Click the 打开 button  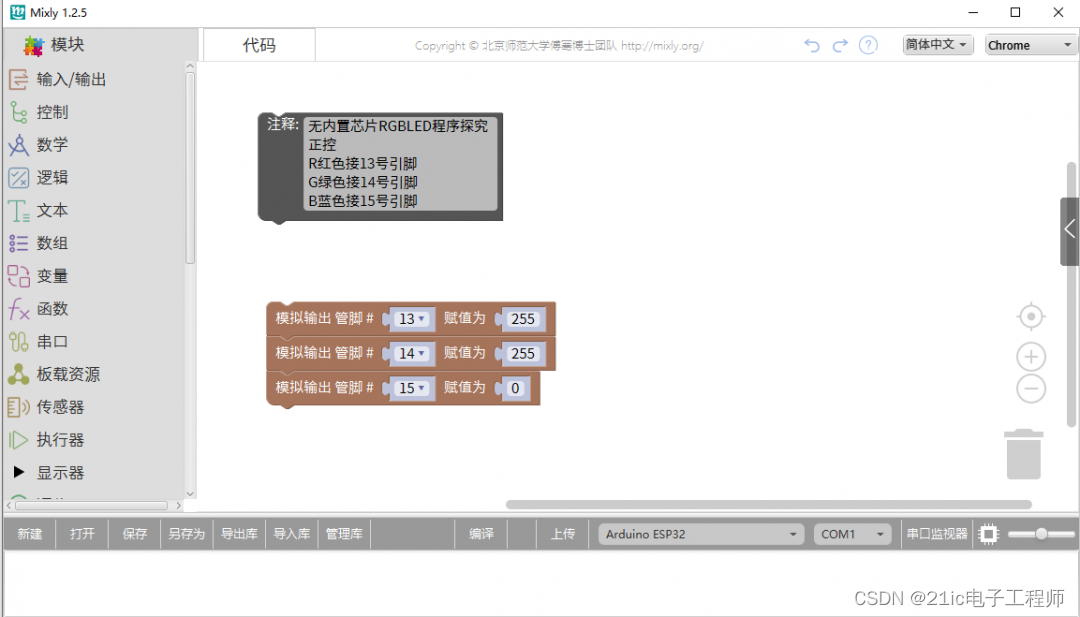(82, 534)
